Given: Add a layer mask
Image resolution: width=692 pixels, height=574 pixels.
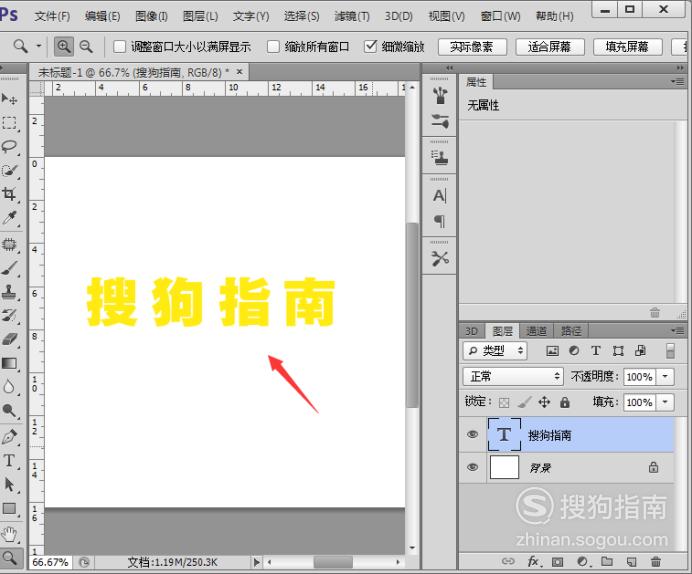Looking at the screenshot, I should tap(558, 562).
